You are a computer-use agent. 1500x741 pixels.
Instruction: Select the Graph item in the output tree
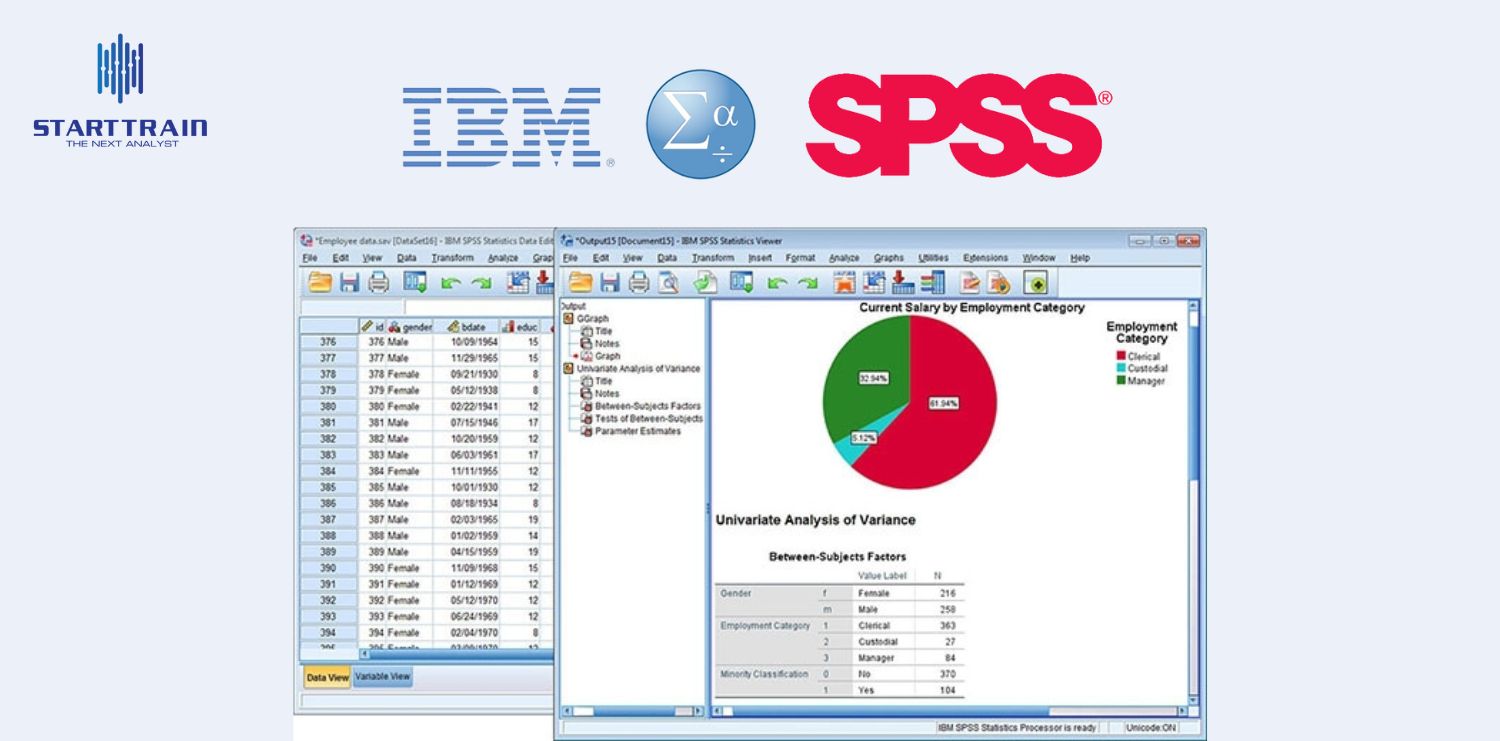point(608,355)
